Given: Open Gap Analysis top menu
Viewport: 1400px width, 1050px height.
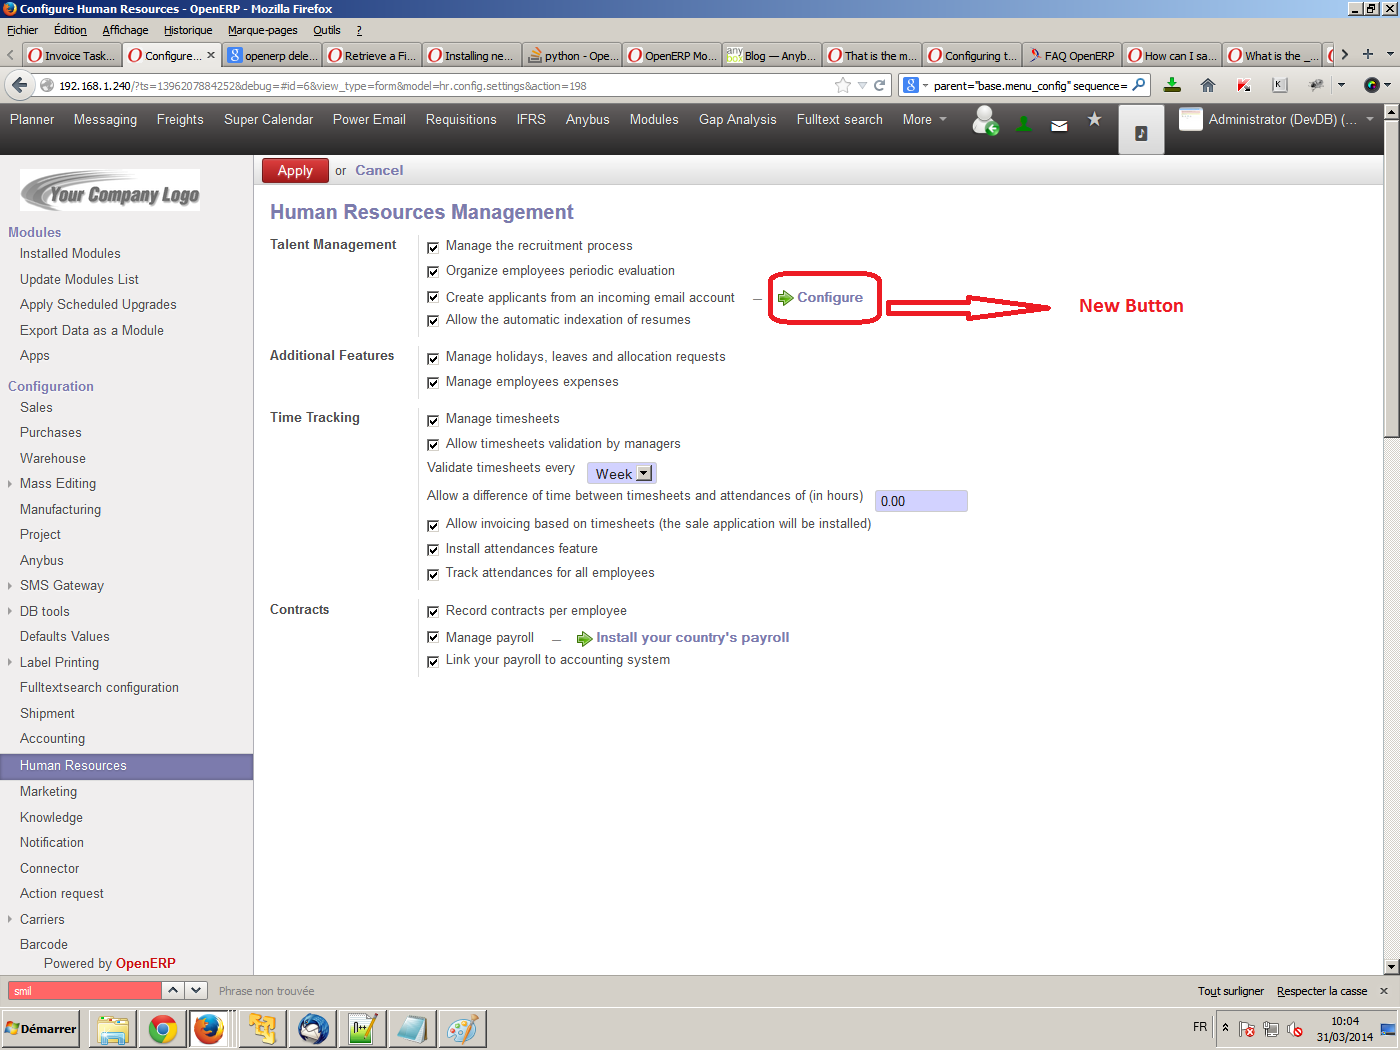Looking at the screenshot, I should coord(737,120).
